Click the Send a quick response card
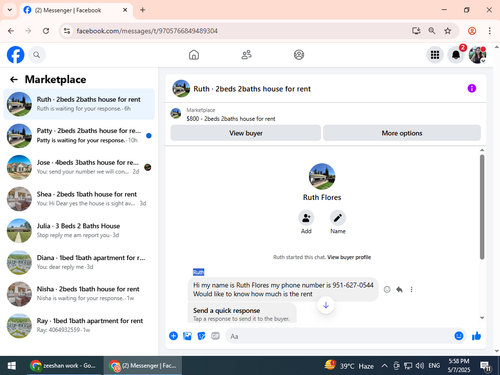The height and width of the screenshot is (375, 500). pos(242,313)
